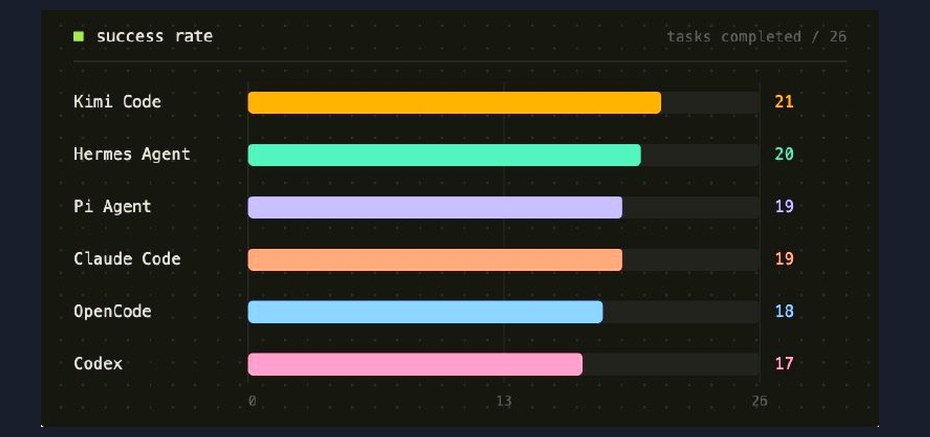This screenshot has height=437, width=930.
Task: Click the 'Hermes Agent' label
Action: pos(132,154)
